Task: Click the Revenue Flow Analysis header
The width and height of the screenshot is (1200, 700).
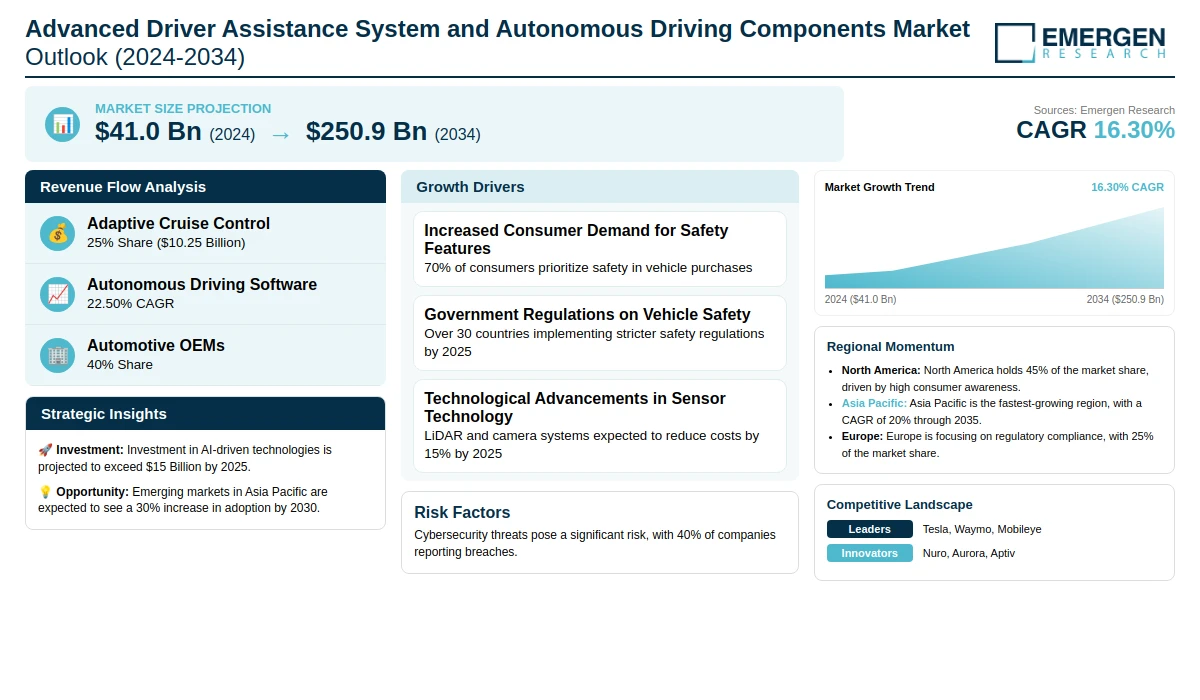Action: point(205,187)
